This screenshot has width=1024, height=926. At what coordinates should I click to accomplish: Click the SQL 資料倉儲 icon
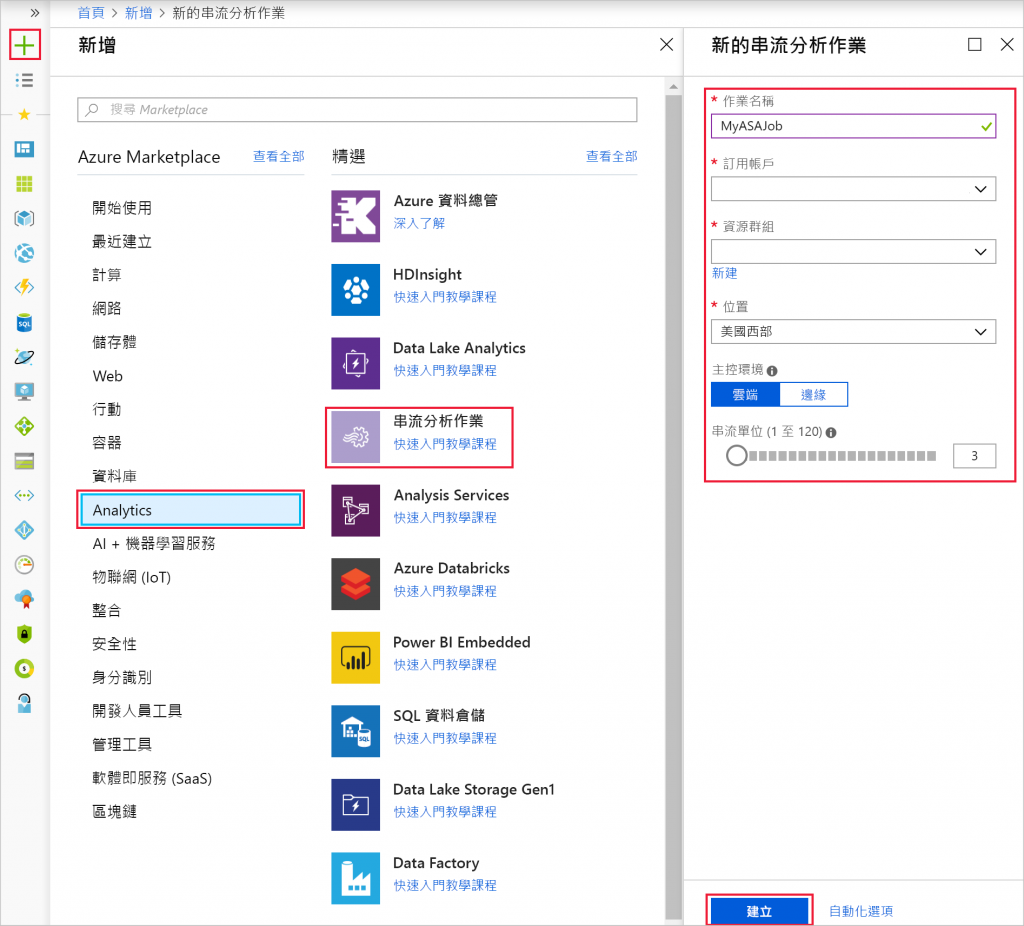click(x=355, y=731)
